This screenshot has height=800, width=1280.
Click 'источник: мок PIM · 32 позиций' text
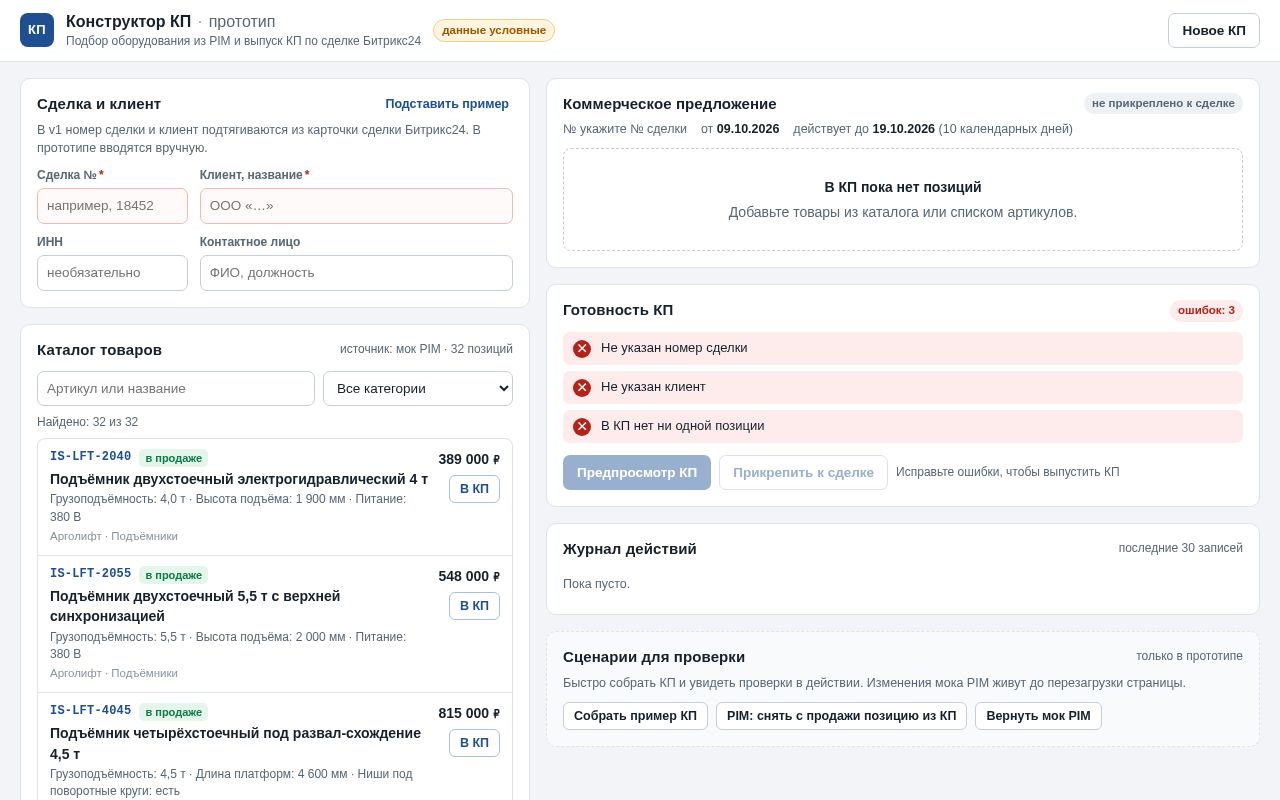426,349
